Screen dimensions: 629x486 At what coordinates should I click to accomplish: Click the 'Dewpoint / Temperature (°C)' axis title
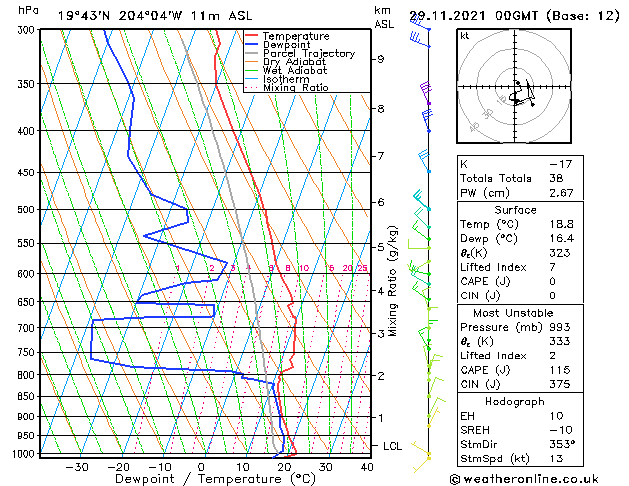(x=215, y=479)
